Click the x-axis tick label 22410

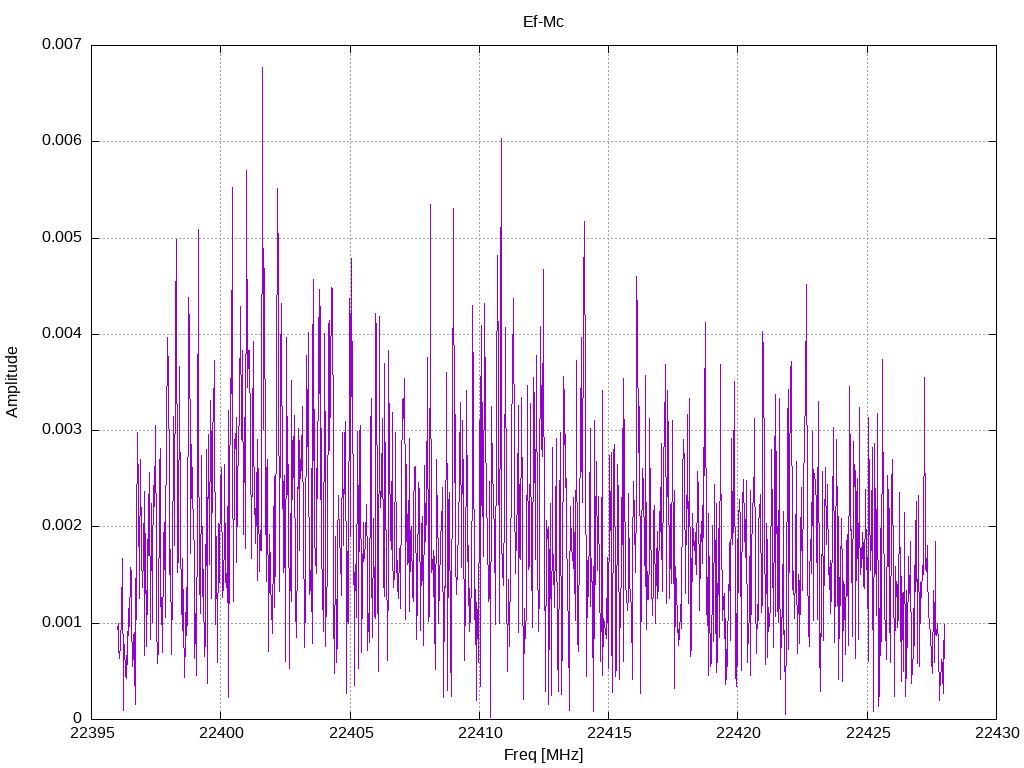point(479,733)
